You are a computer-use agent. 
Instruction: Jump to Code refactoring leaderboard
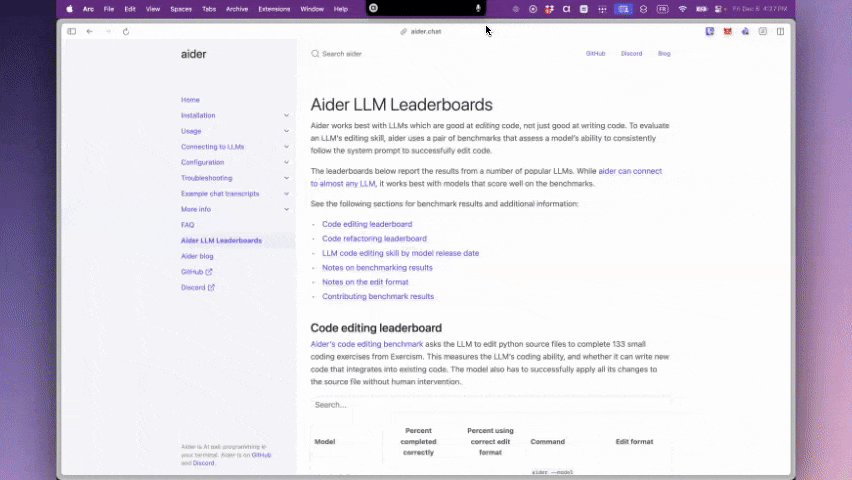[x=374, y=239]
